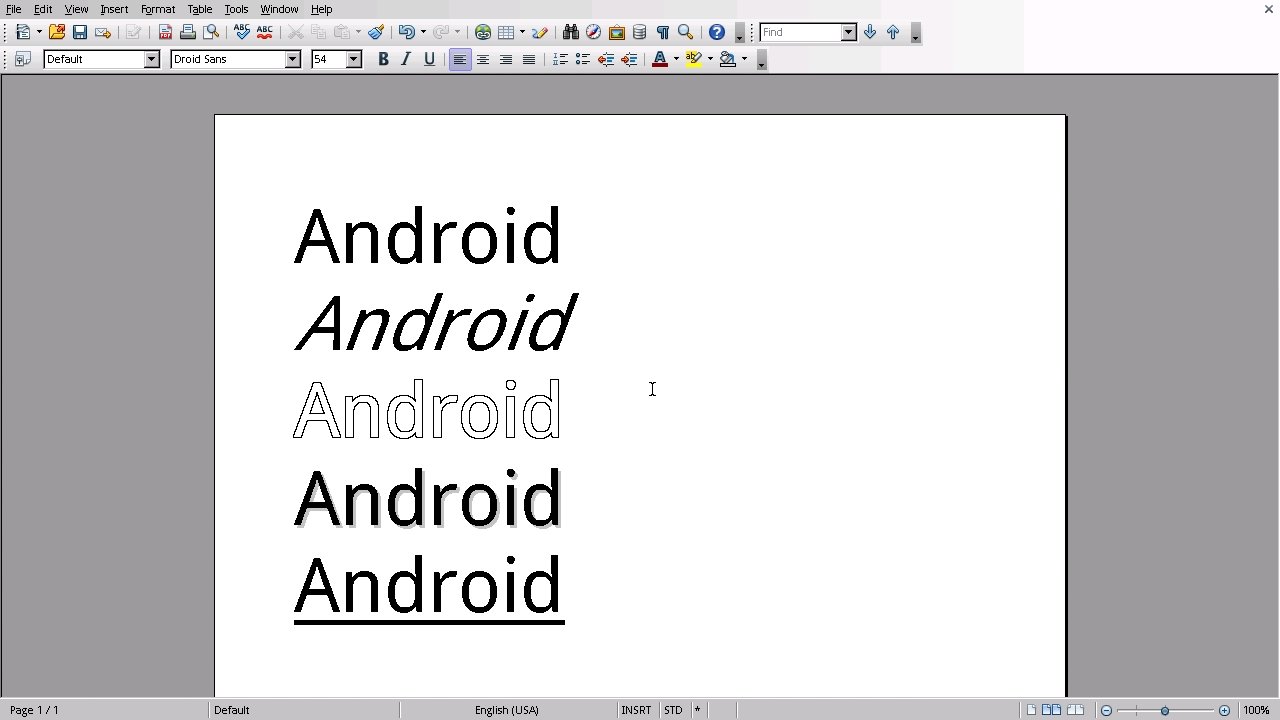Viewport: 1280px width, 720px height.
Task: Open the Tools menu
Action: click(236, 9)
